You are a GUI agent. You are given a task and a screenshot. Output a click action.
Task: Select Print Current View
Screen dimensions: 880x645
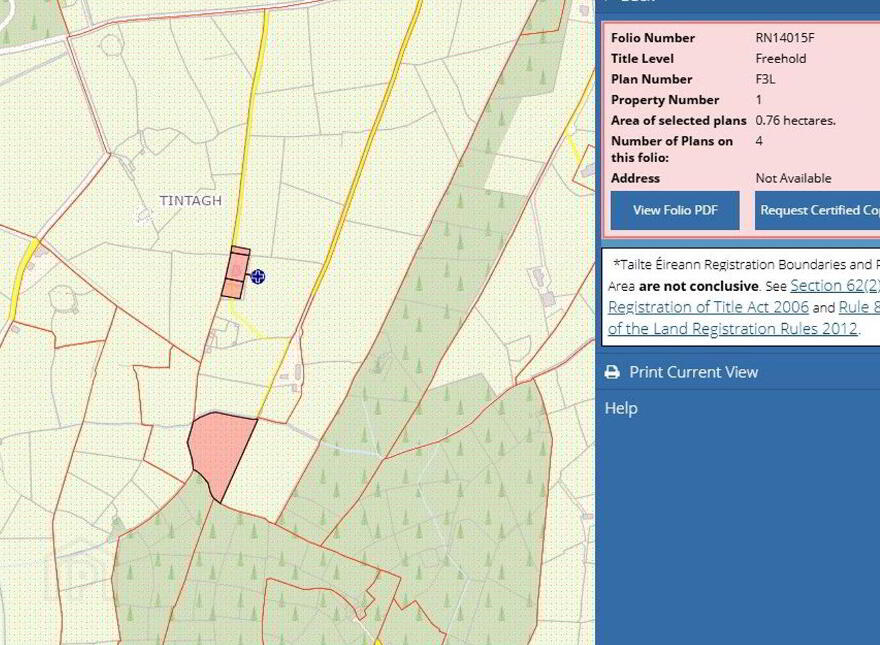click(681, 372)
